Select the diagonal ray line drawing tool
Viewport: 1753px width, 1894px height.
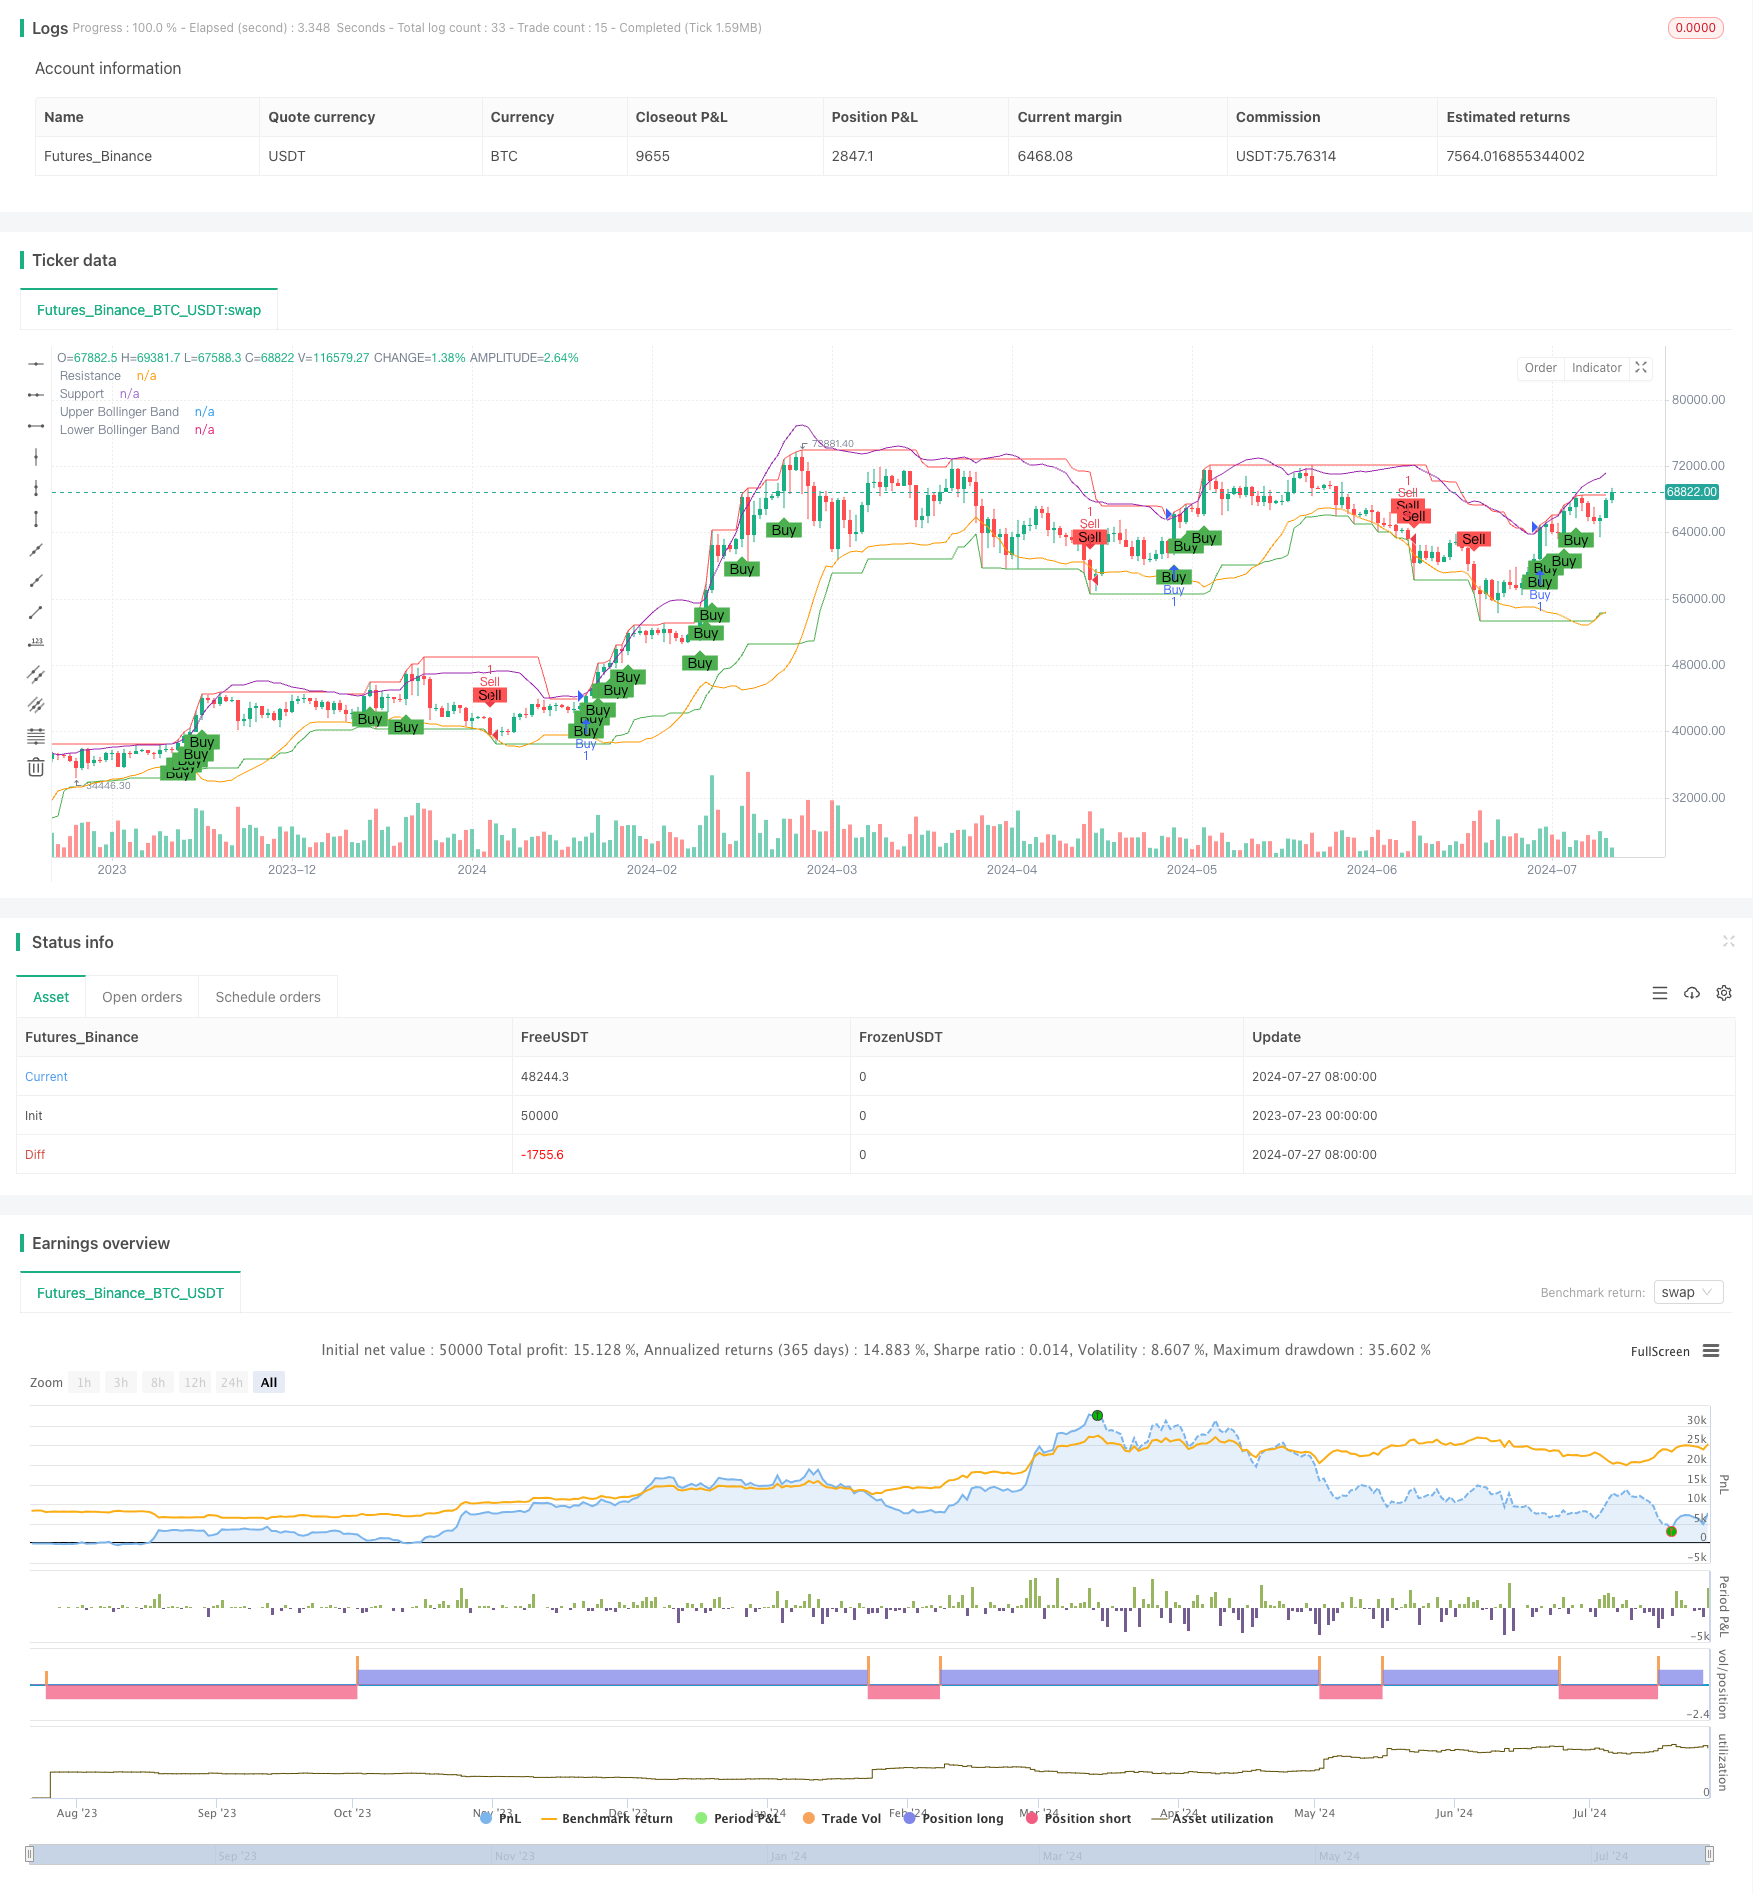click(36, 581)
